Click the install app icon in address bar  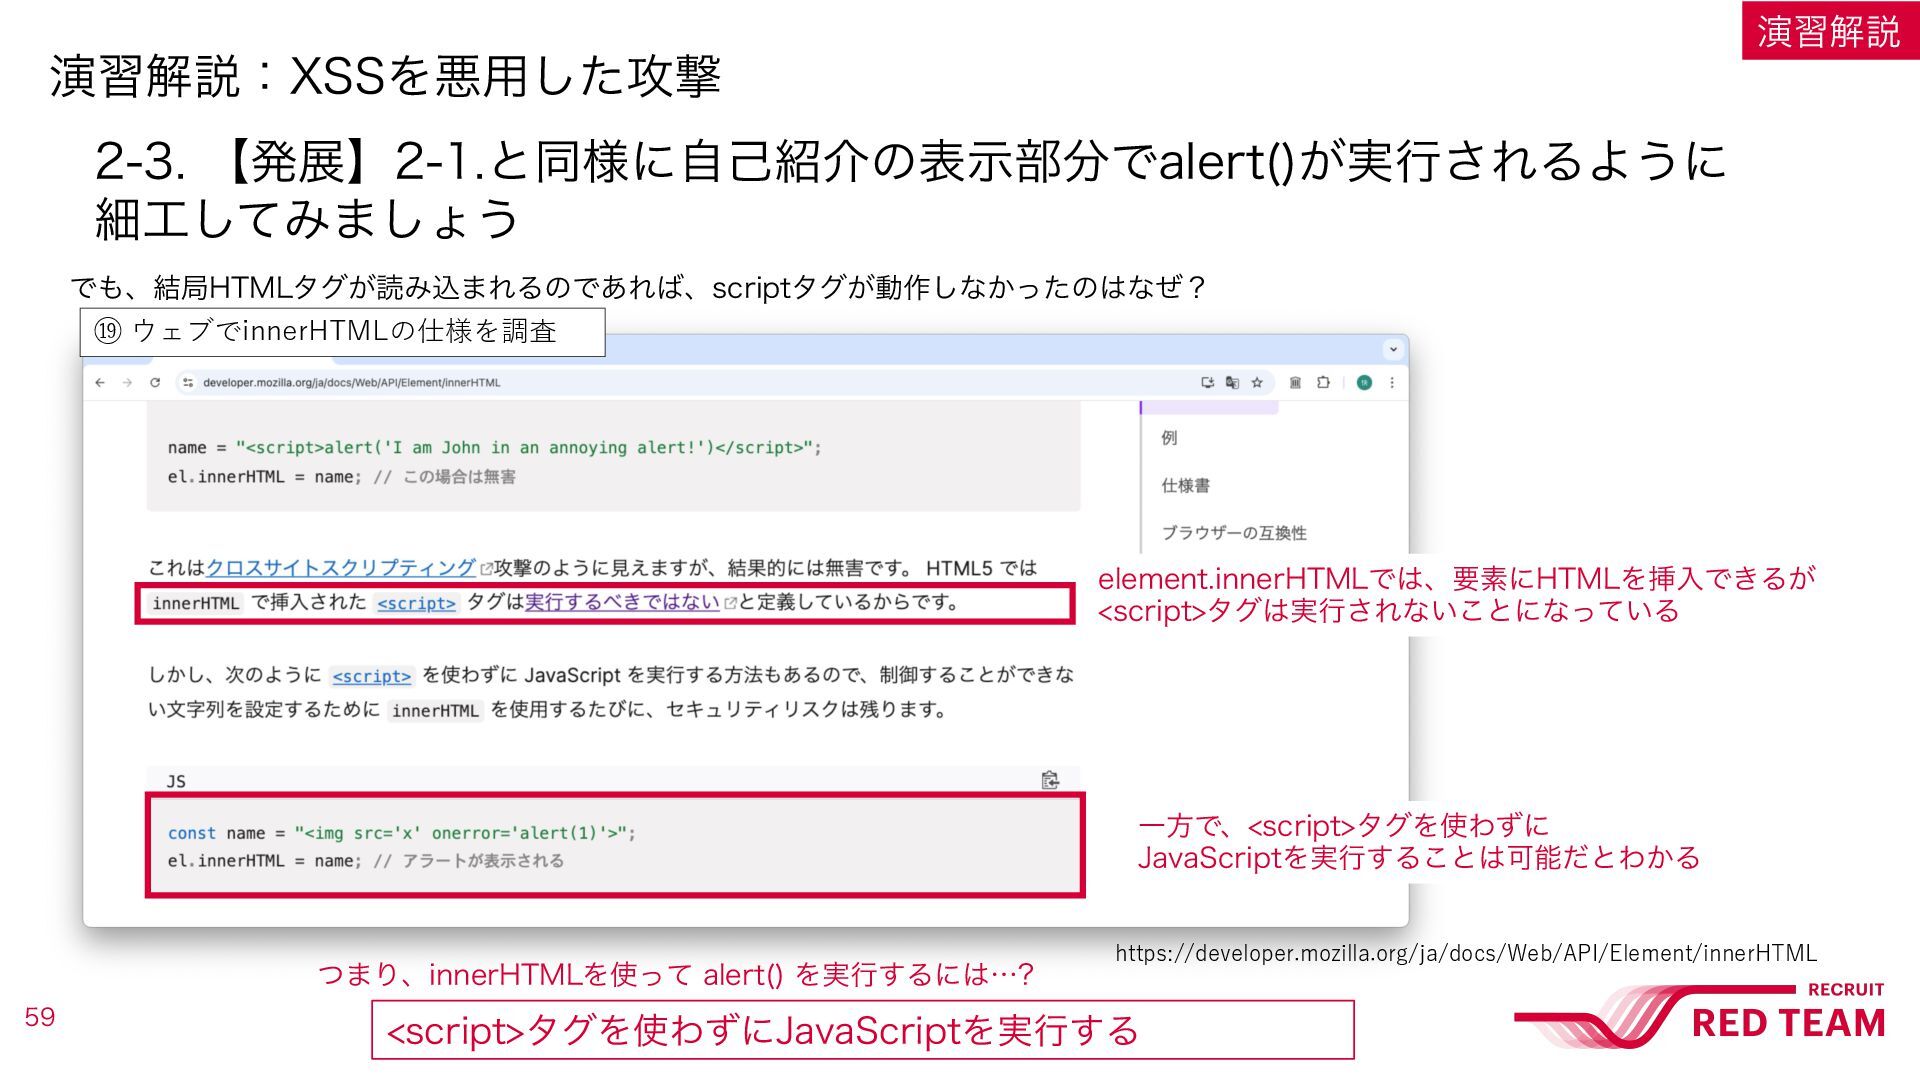click(x=1208, y=382)
